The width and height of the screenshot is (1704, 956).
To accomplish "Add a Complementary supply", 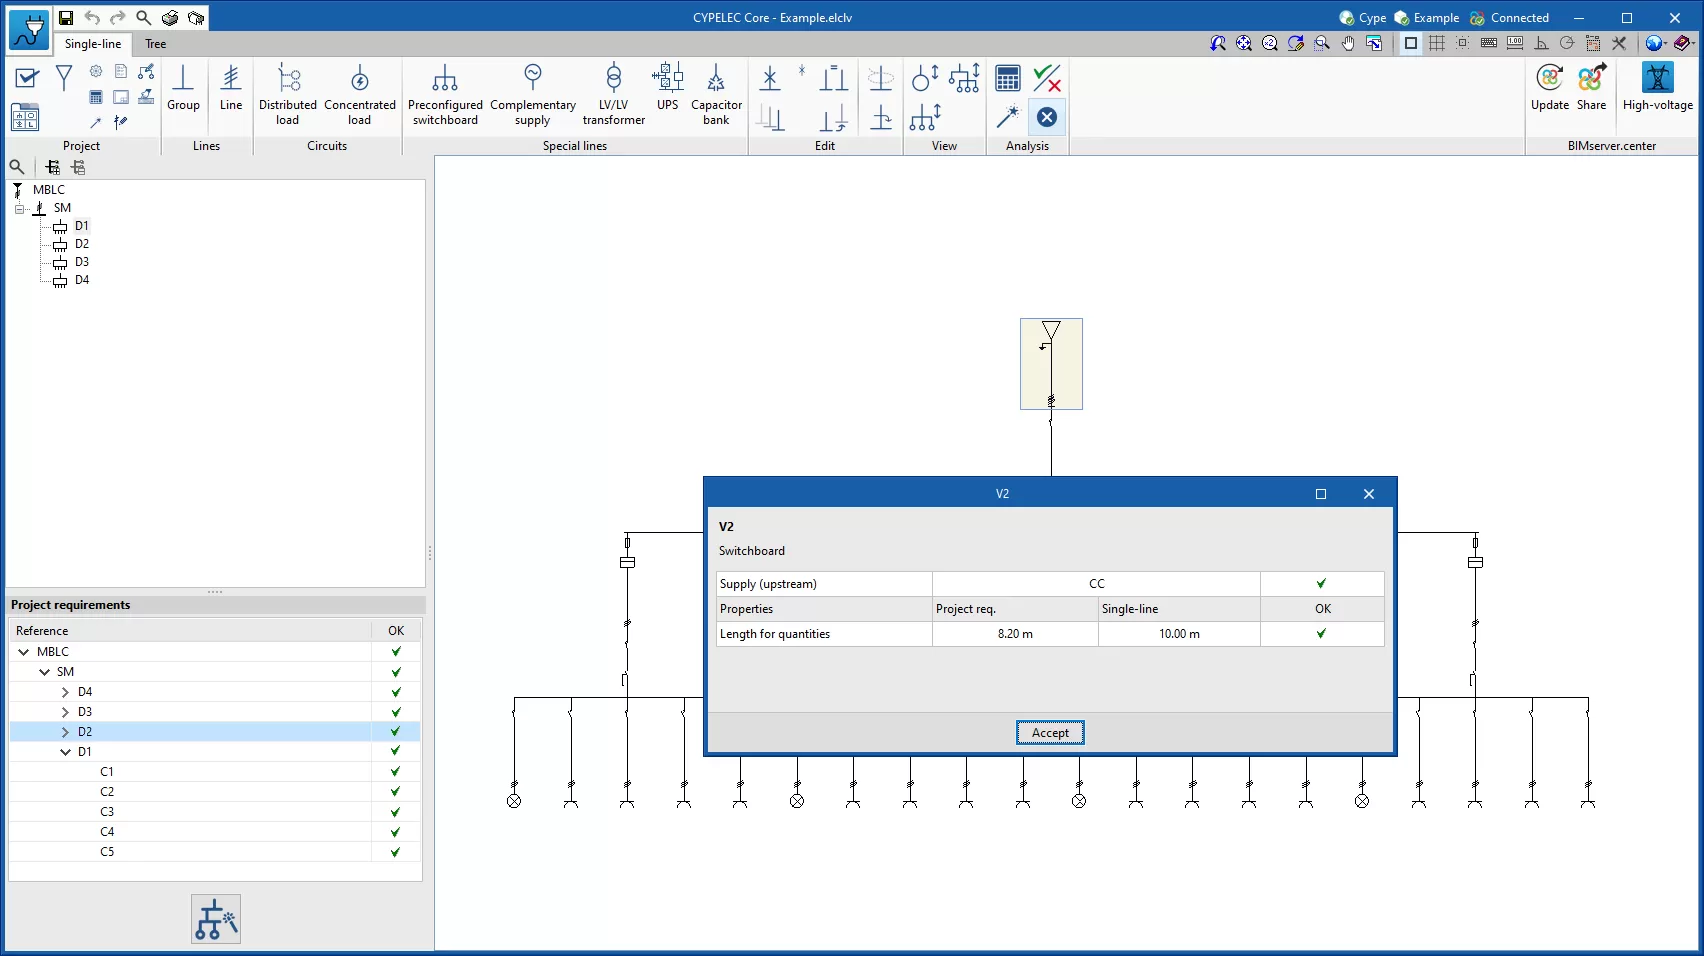I will 533,95.
